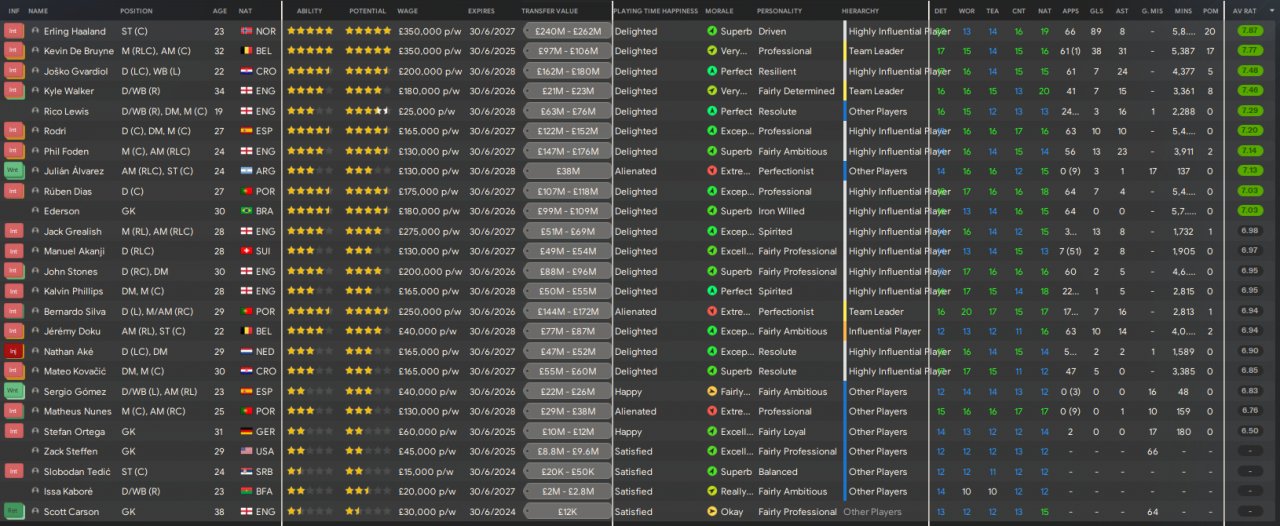Click Tedić's £20K - £50K transfer value
This screenshot has width=1280, height=526.
click(567, 471)
